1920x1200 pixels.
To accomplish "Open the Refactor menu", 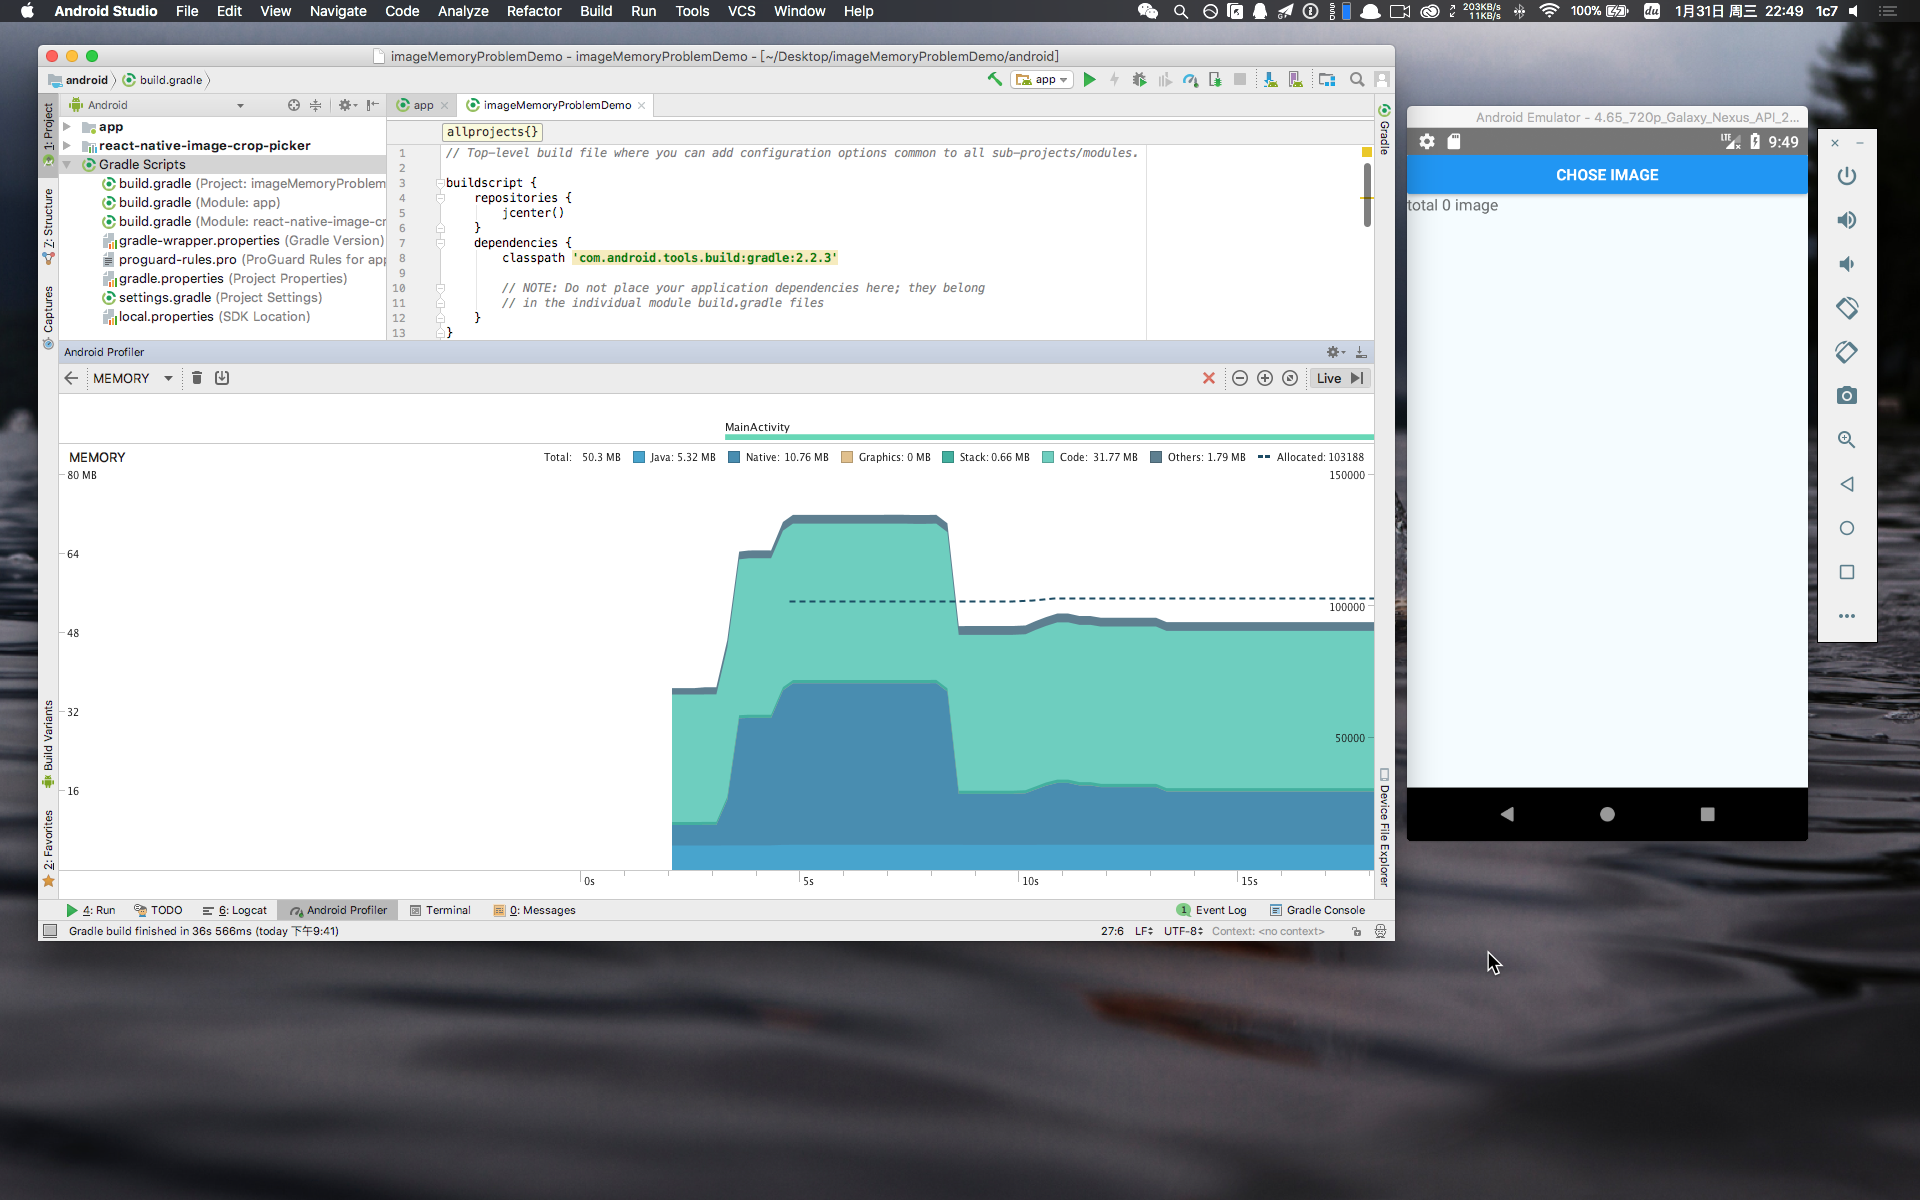I will point(534,11).
